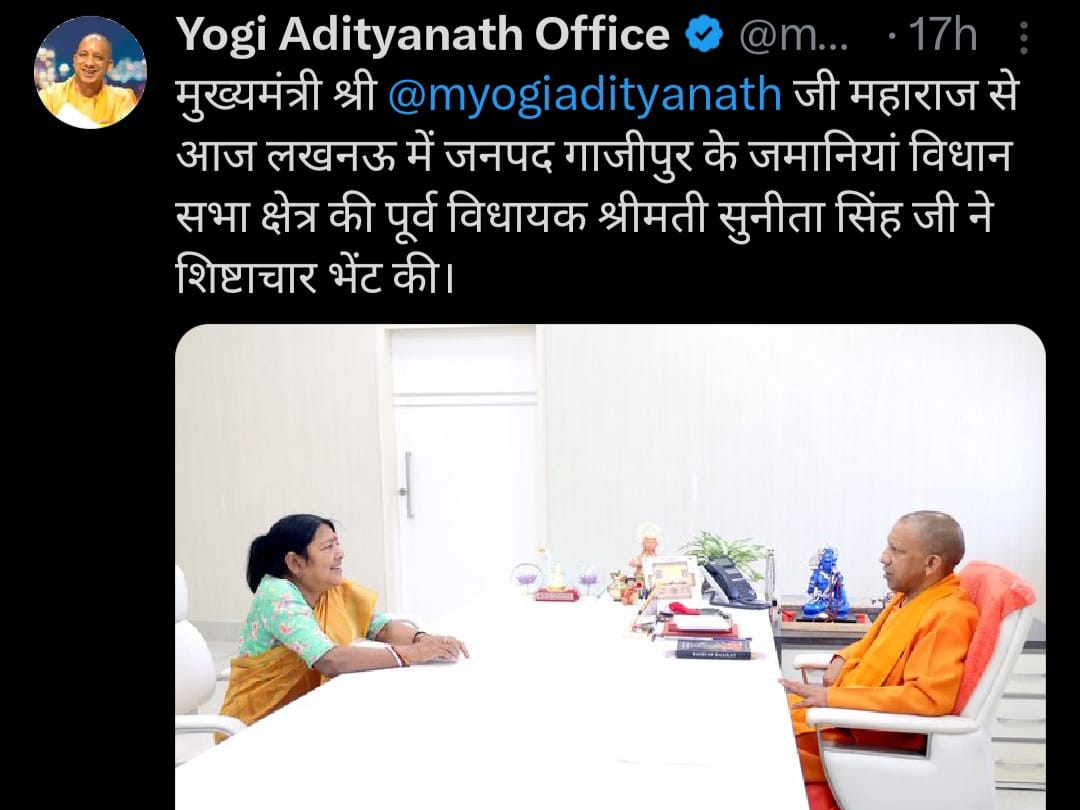Screen dimensions: 1080x810
Task: Click the truncated @m... account handle
Action: point(793,36)
